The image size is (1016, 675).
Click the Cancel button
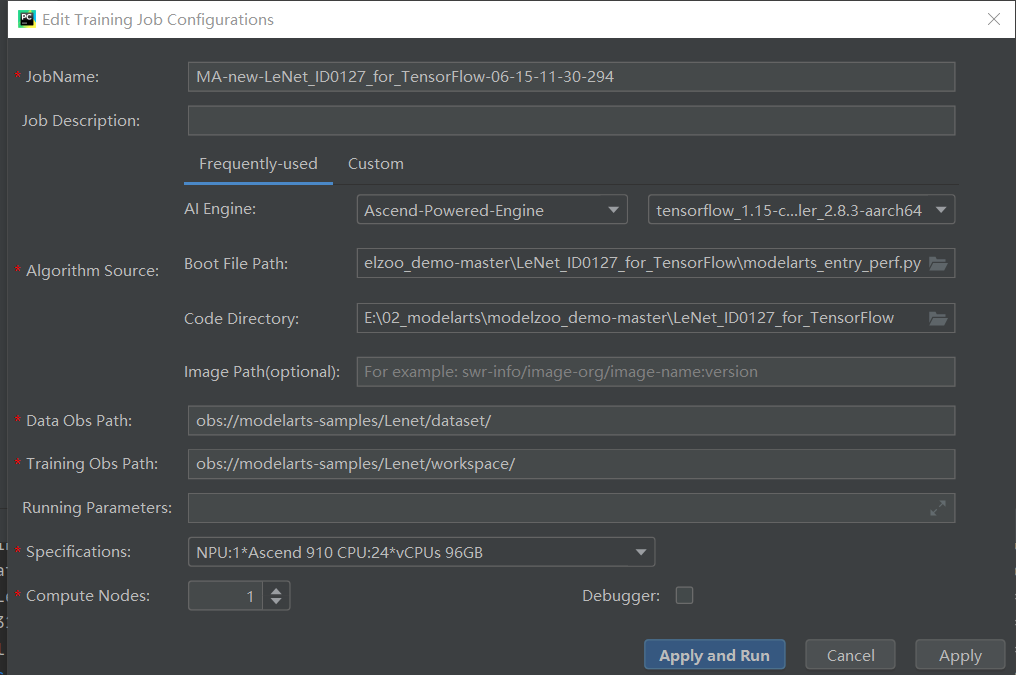[x=851, y=656]
